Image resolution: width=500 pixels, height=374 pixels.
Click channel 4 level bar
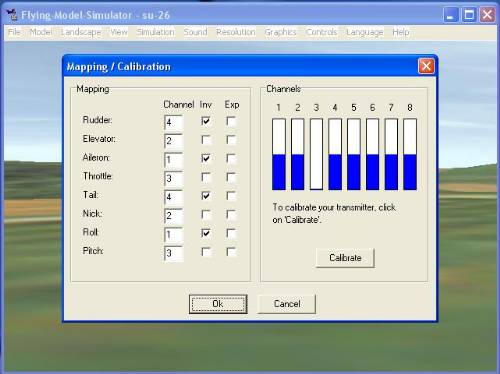click(335, 154)
